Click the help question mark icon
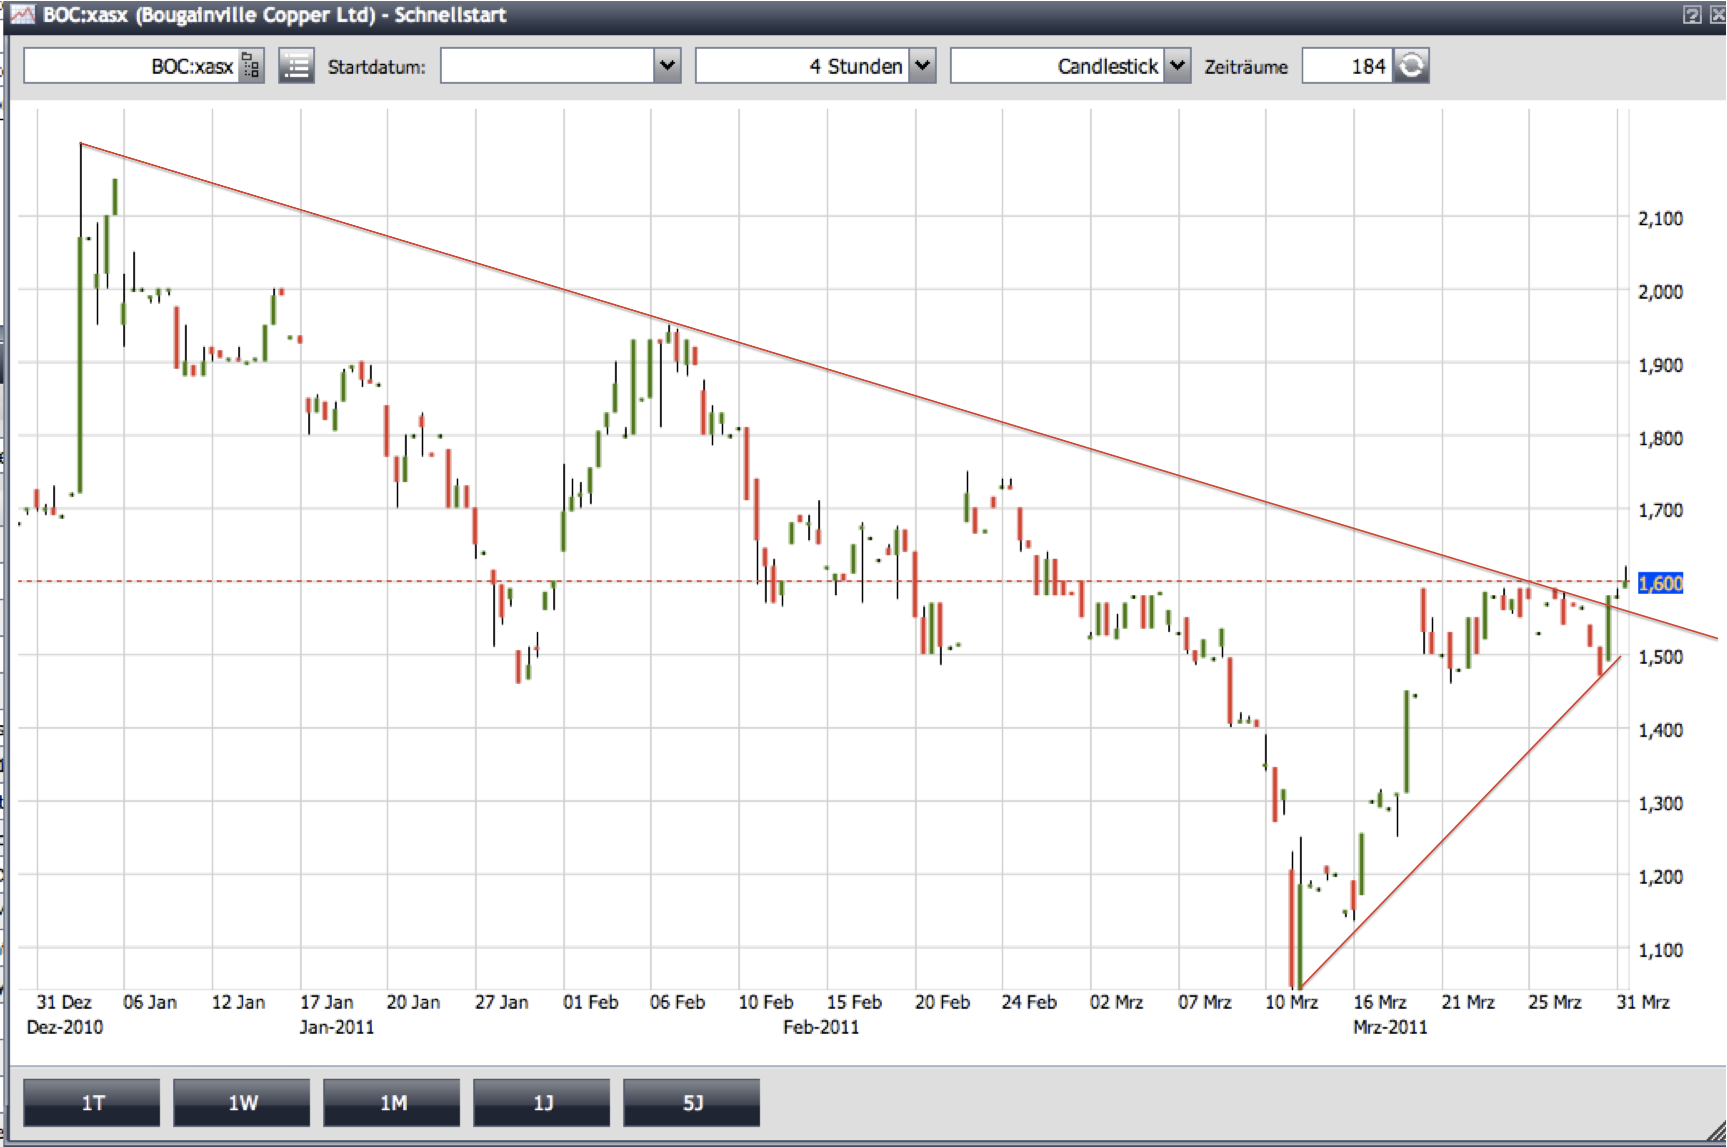This screenshot has width=1727, height=1147. (1692, 15)
